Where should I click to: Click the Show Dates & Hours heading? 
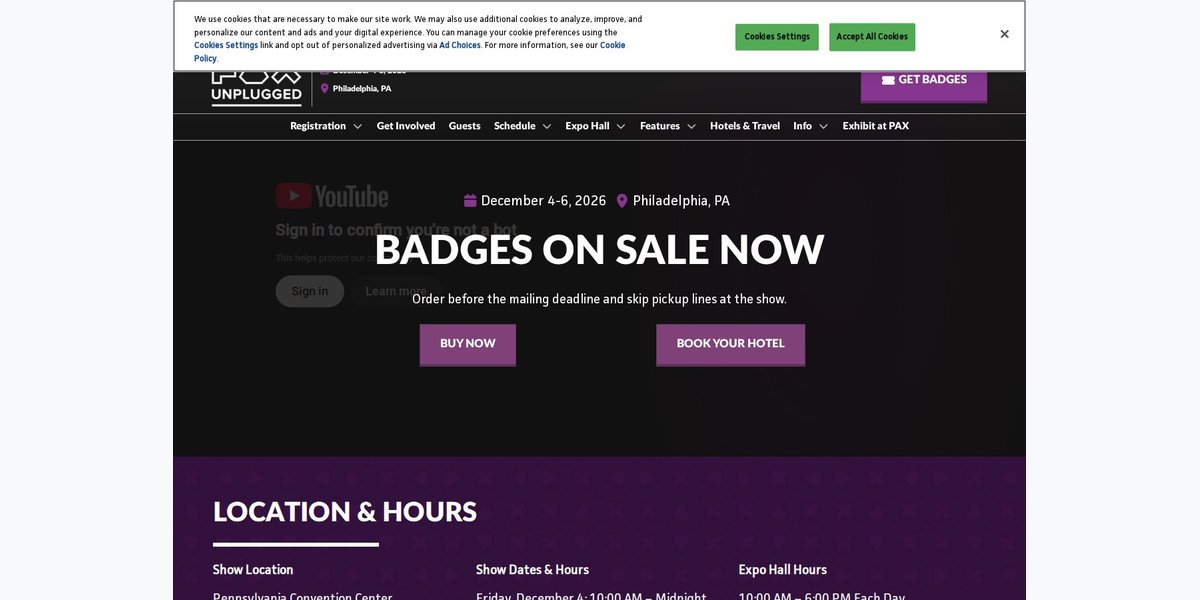[x=532, y=570]
